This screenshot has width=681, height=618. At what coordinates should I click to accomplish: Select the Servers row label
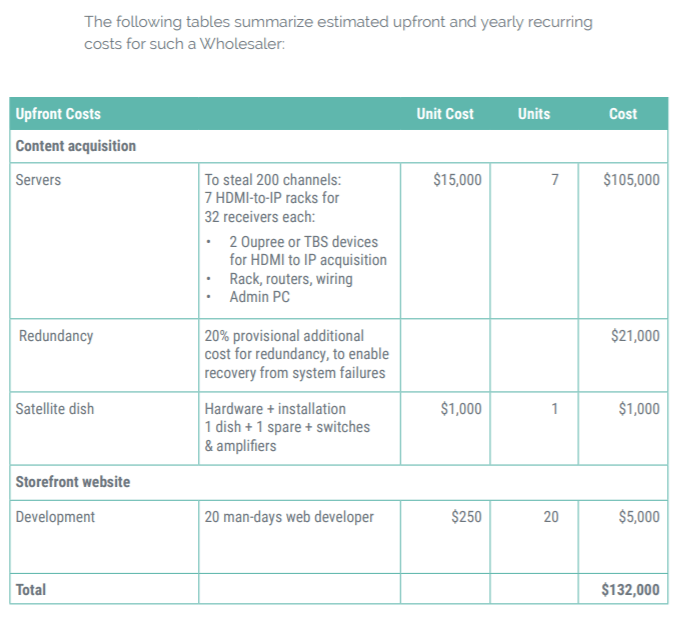click(38, 180)
